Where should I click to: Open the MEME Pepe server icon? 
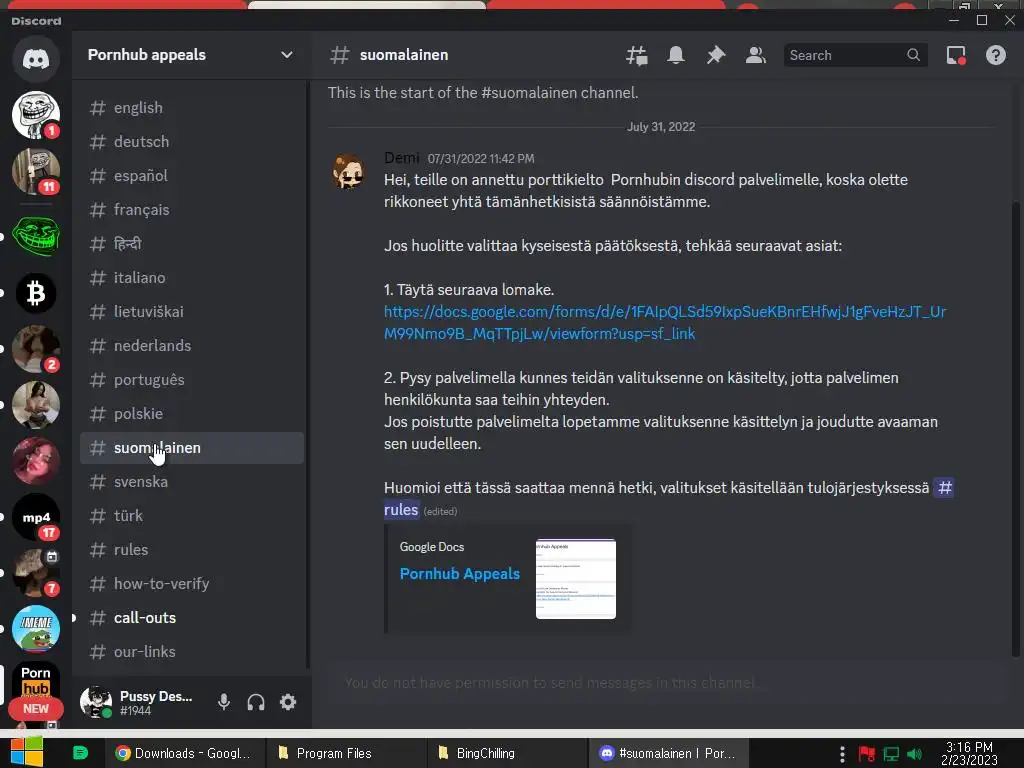pyautogui.click(x=36, y=630)
